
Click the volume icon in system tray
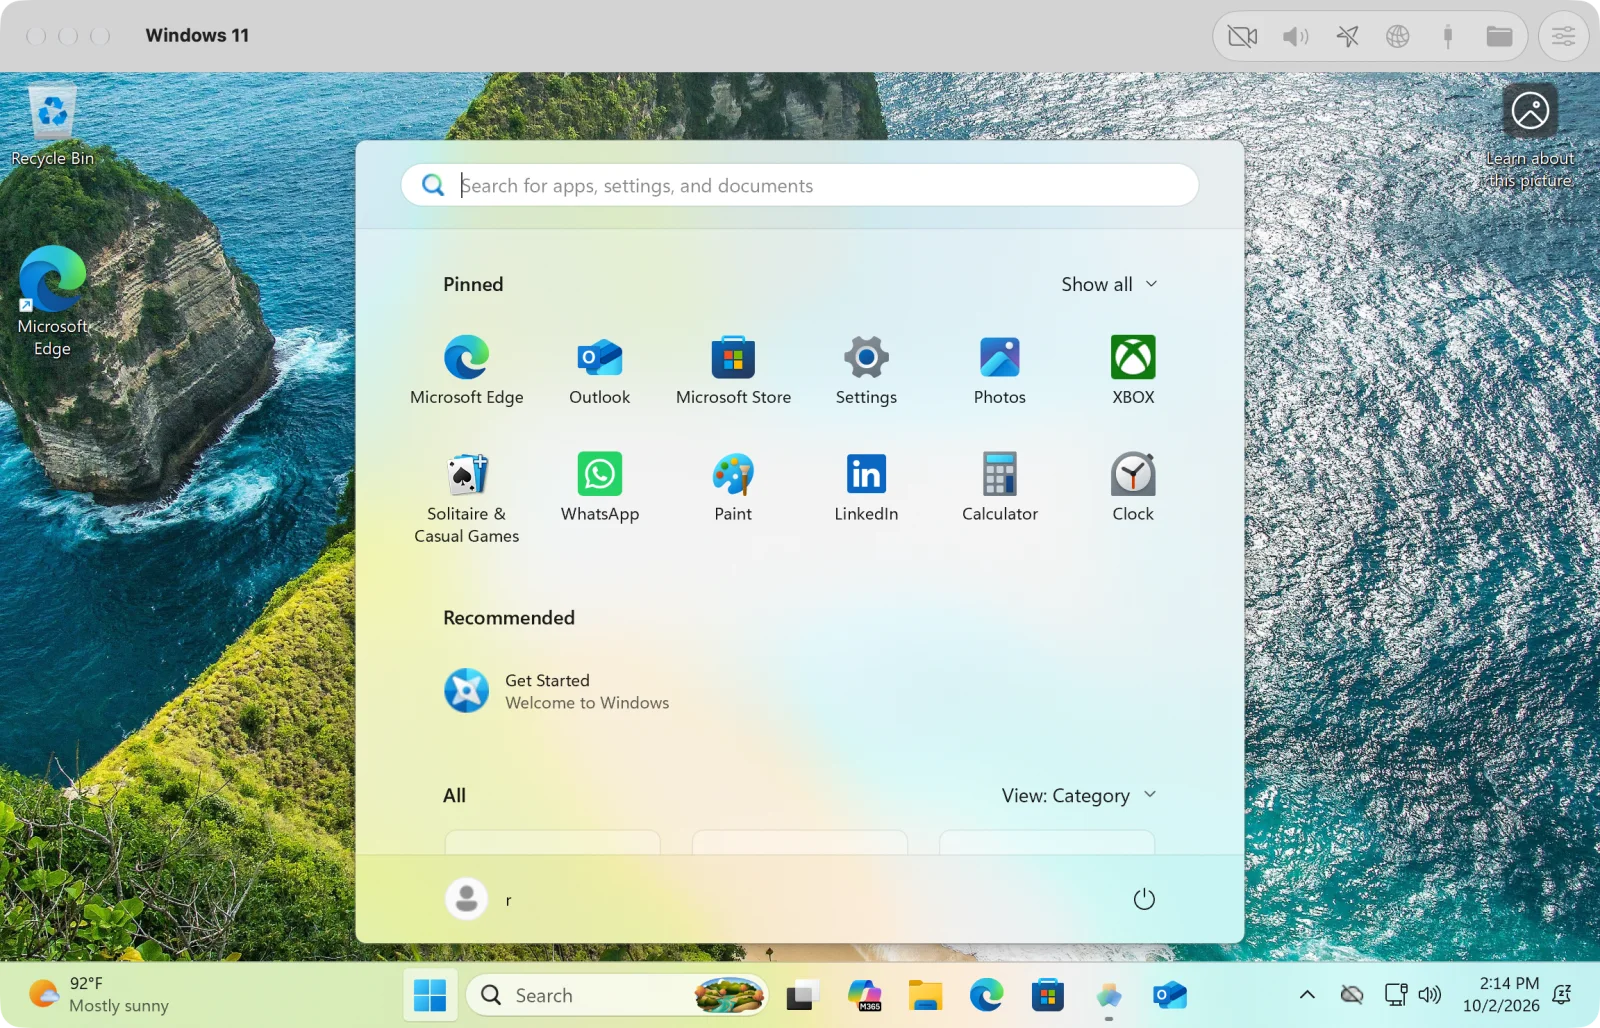click(x=1430, y=994)
